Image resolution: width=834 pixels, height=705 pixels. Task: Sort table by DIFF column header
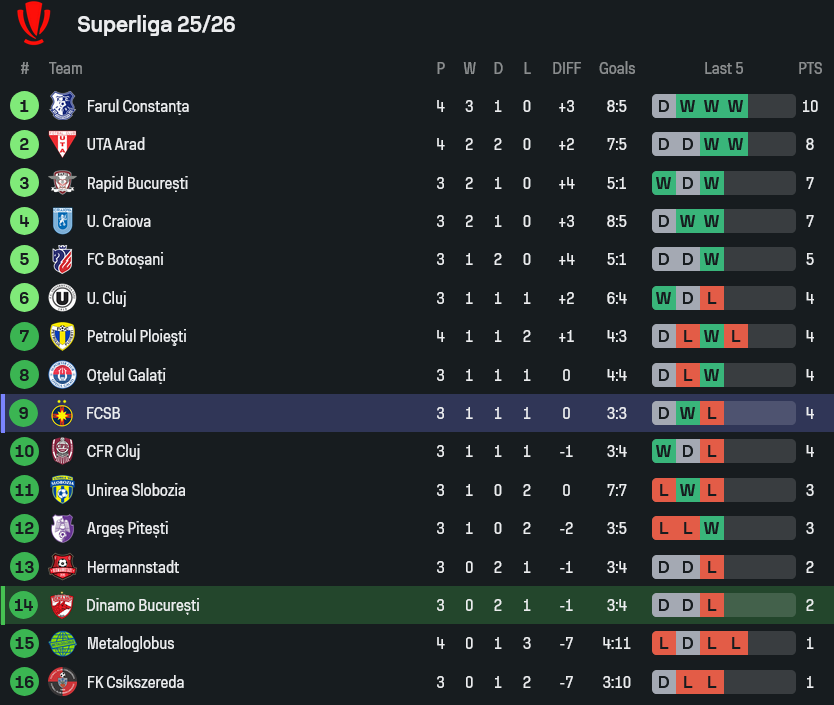click(566, 68)
